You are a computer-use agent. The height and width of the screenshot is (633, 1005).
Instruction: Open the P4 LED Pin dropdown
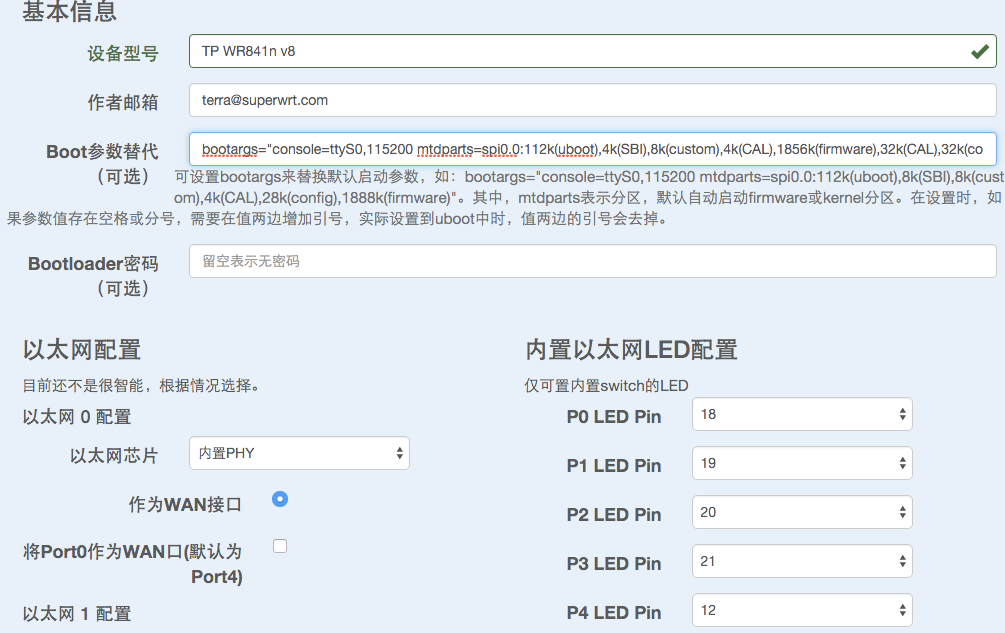click(x=802, y=610)
